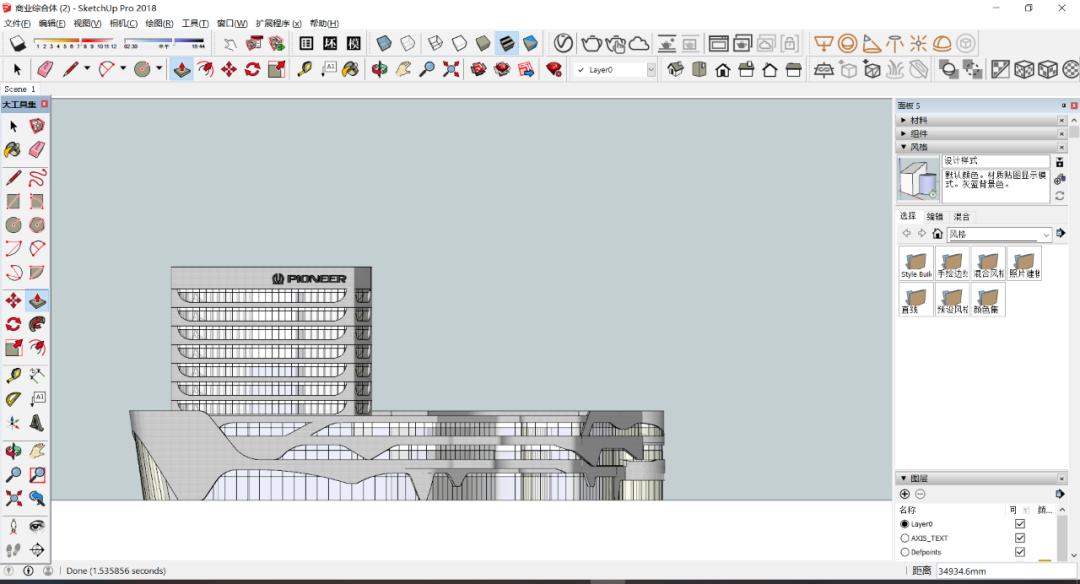Activate the Orbit tool in top toolbar
The width and height of the screenshot is (1080, 584).
[x=379, y=69]
